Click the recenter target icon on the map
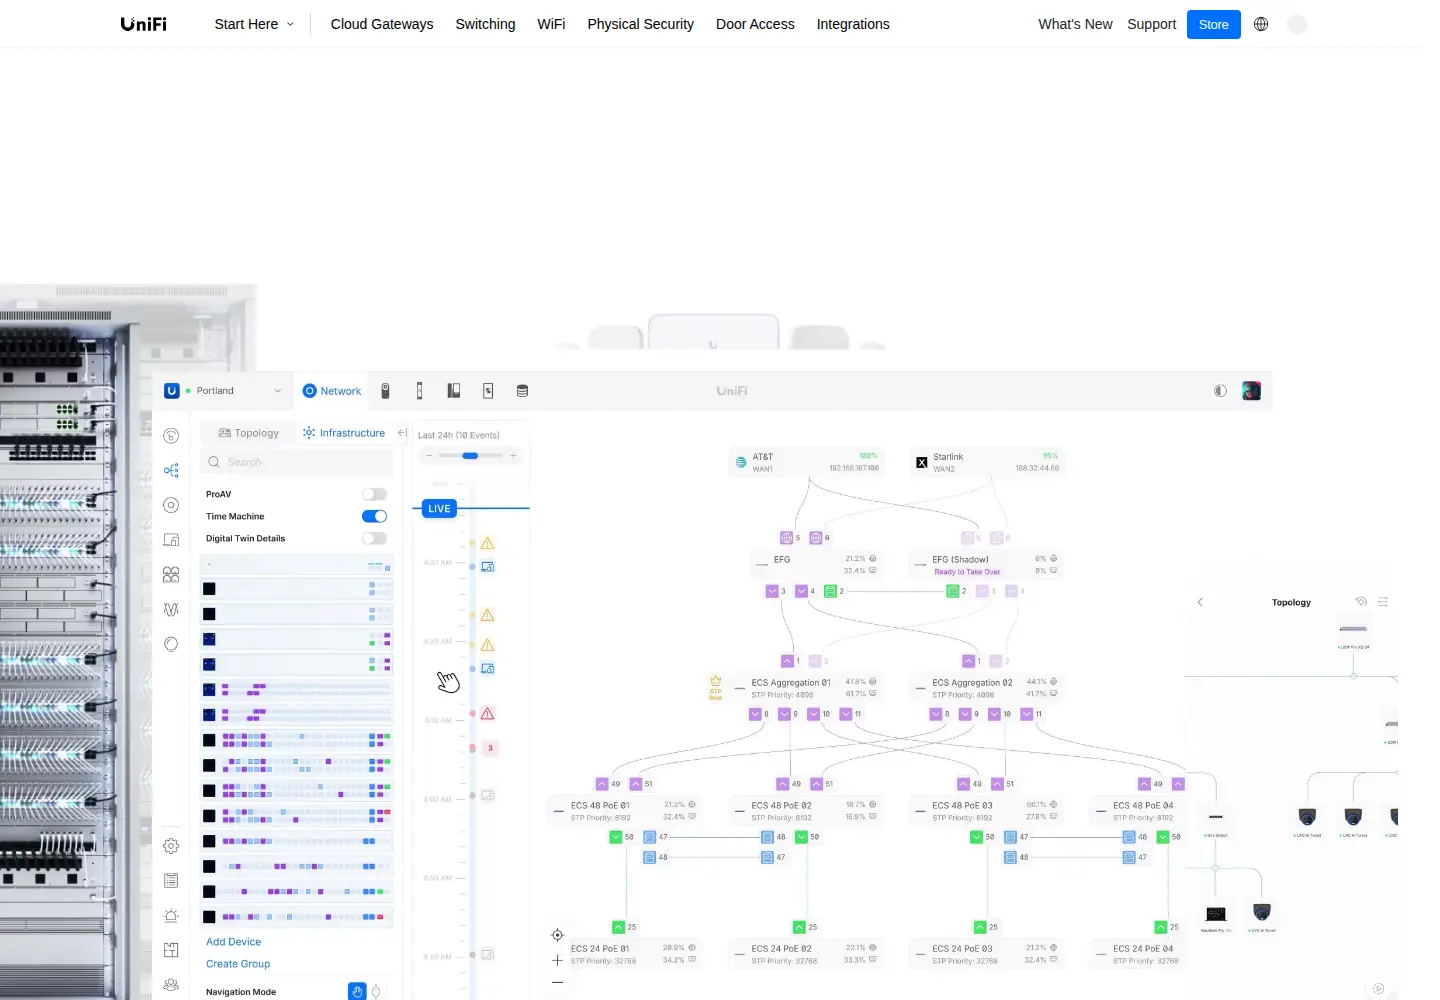 click(x=557, y=935)
